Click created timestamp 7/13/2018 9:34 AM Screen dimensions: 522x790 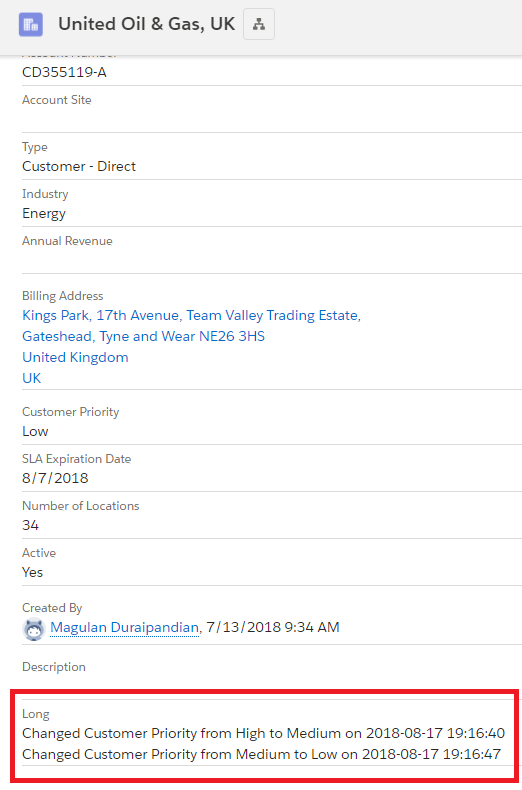(x=273, y=627)
